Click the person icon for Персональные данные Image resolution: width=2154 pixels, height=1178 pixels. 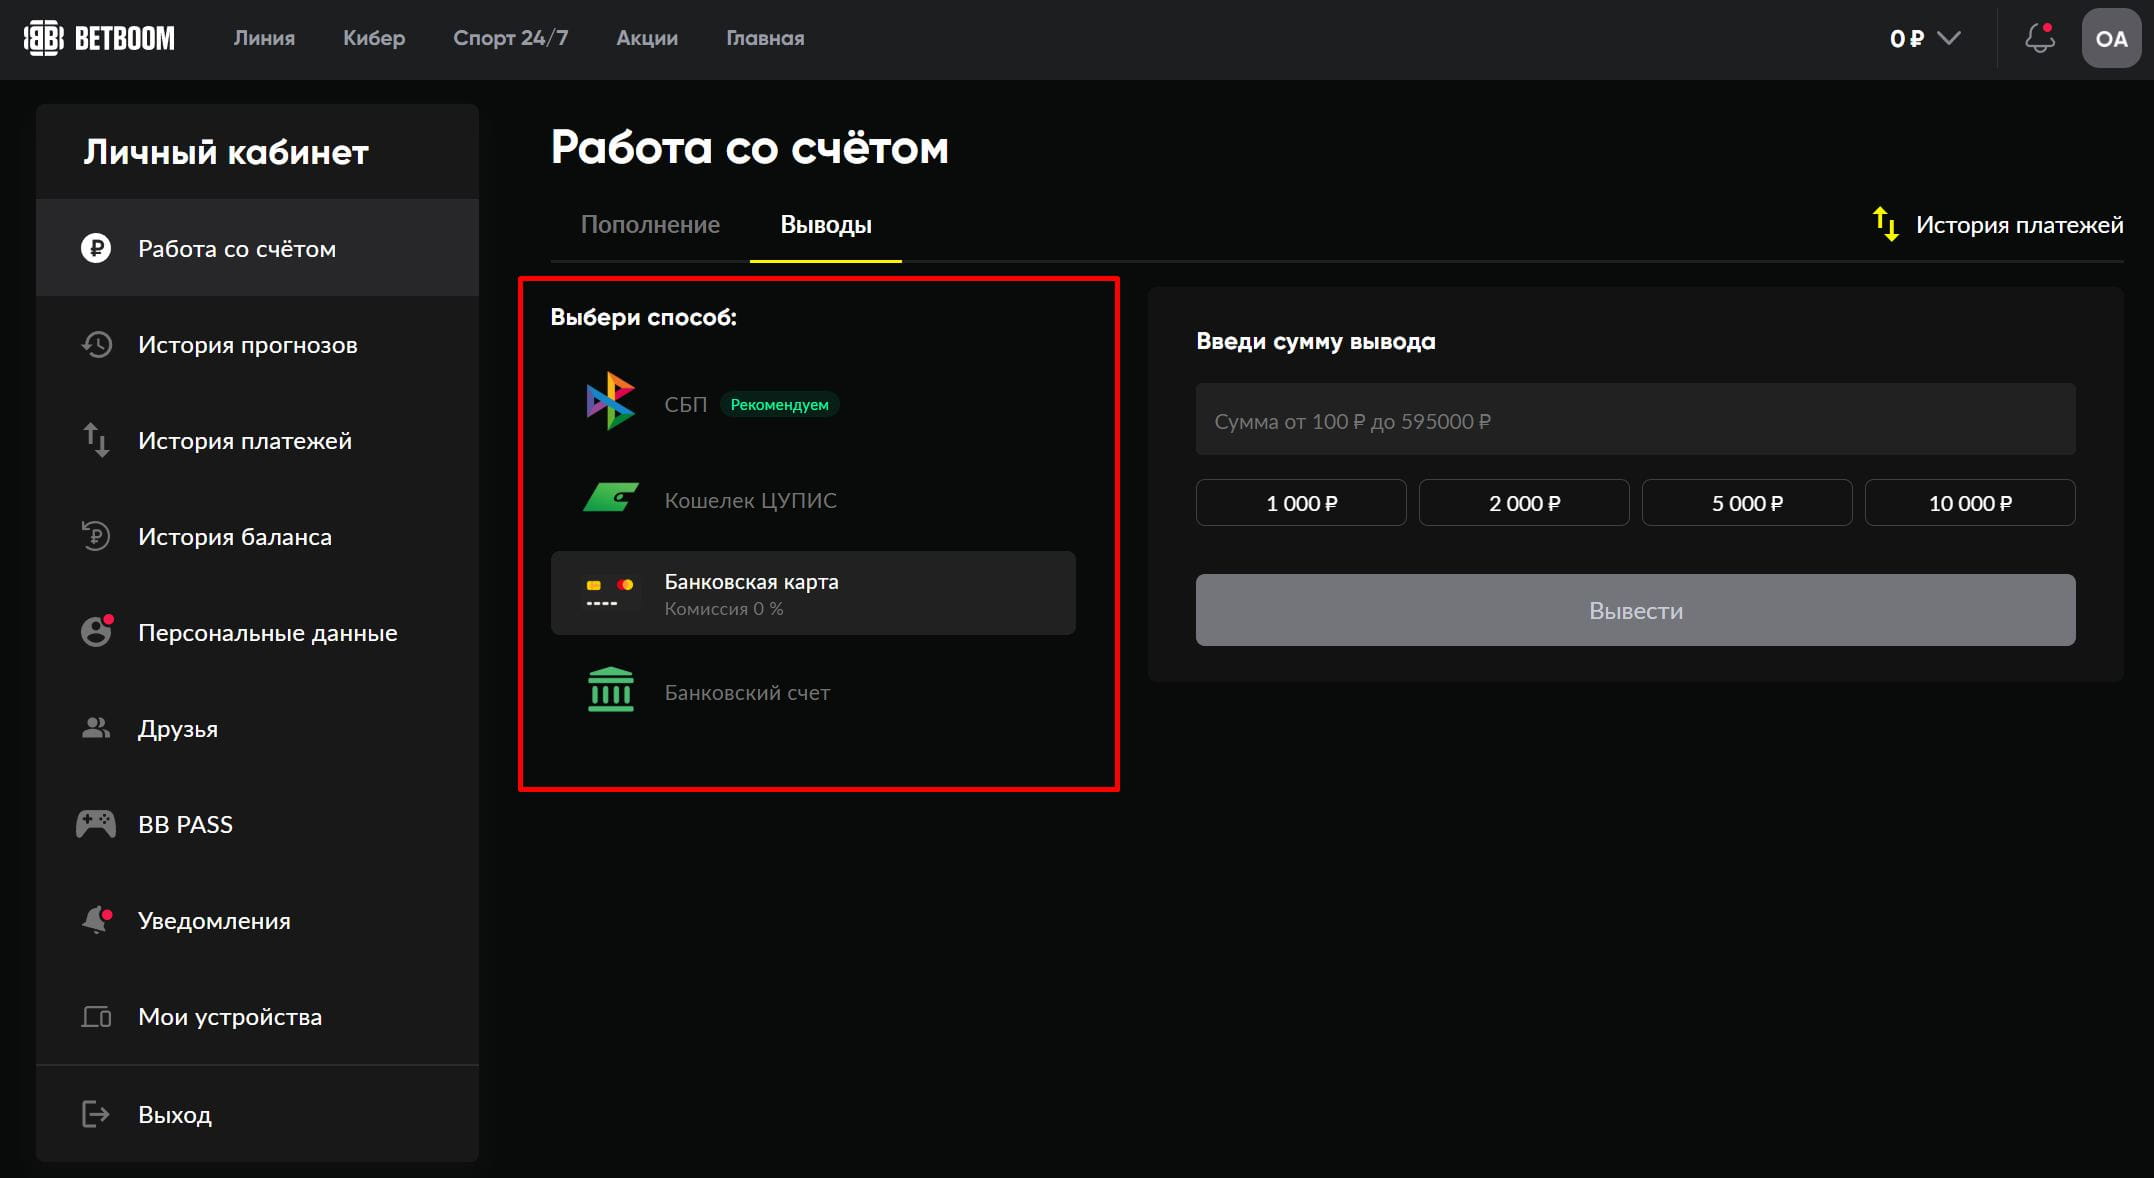[96, 632]
